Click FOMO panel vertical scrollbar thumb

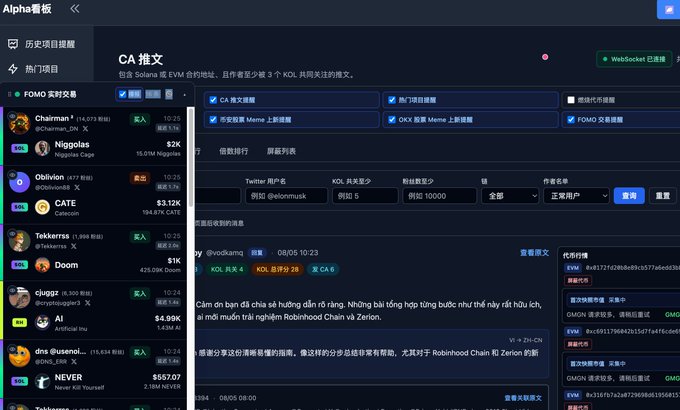190,157
